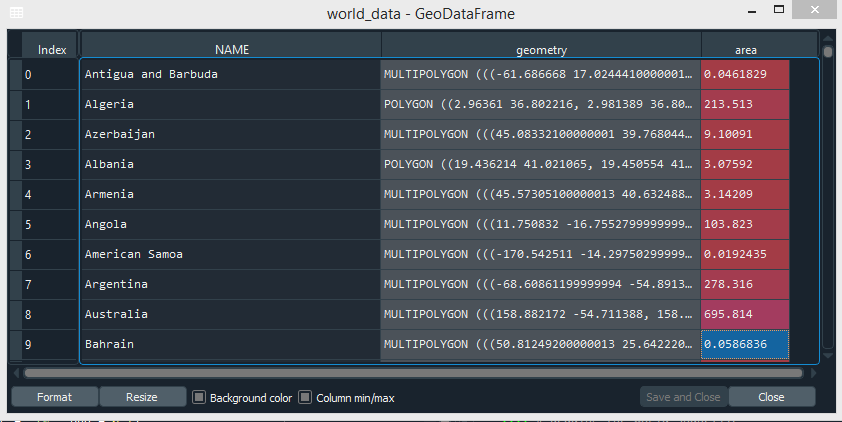
Task: Select row index 0
Action: [x=49, y=75]
